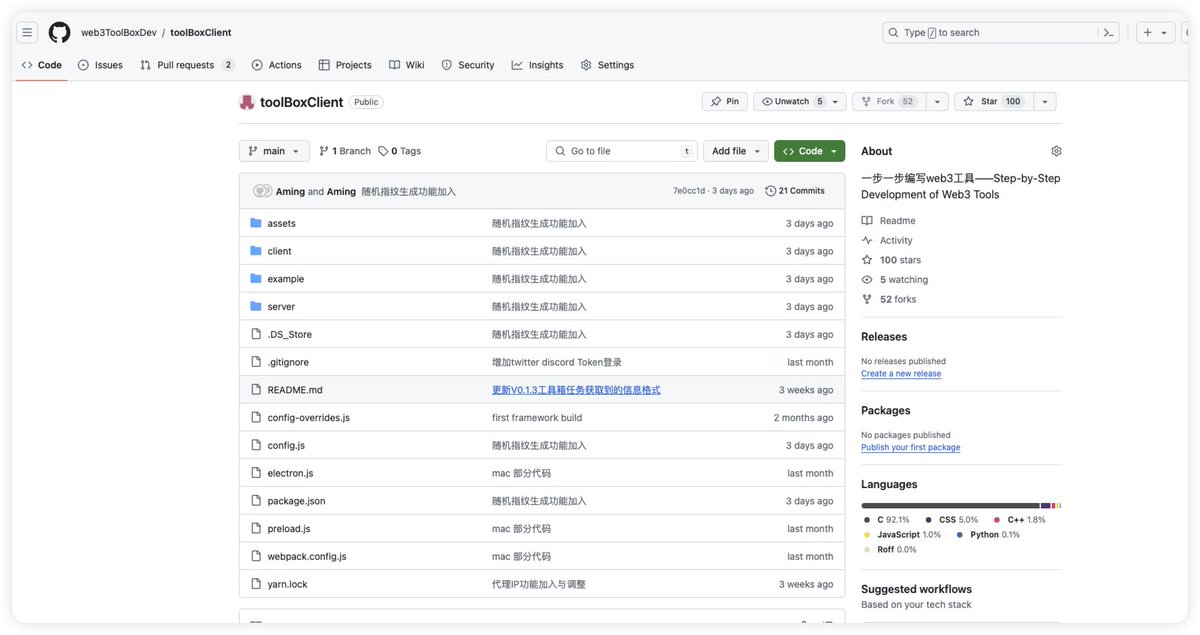The height and width of the screenshot is (635, 1200).
Task: Open the Actions tab
Action: click(x=277, y=65)
